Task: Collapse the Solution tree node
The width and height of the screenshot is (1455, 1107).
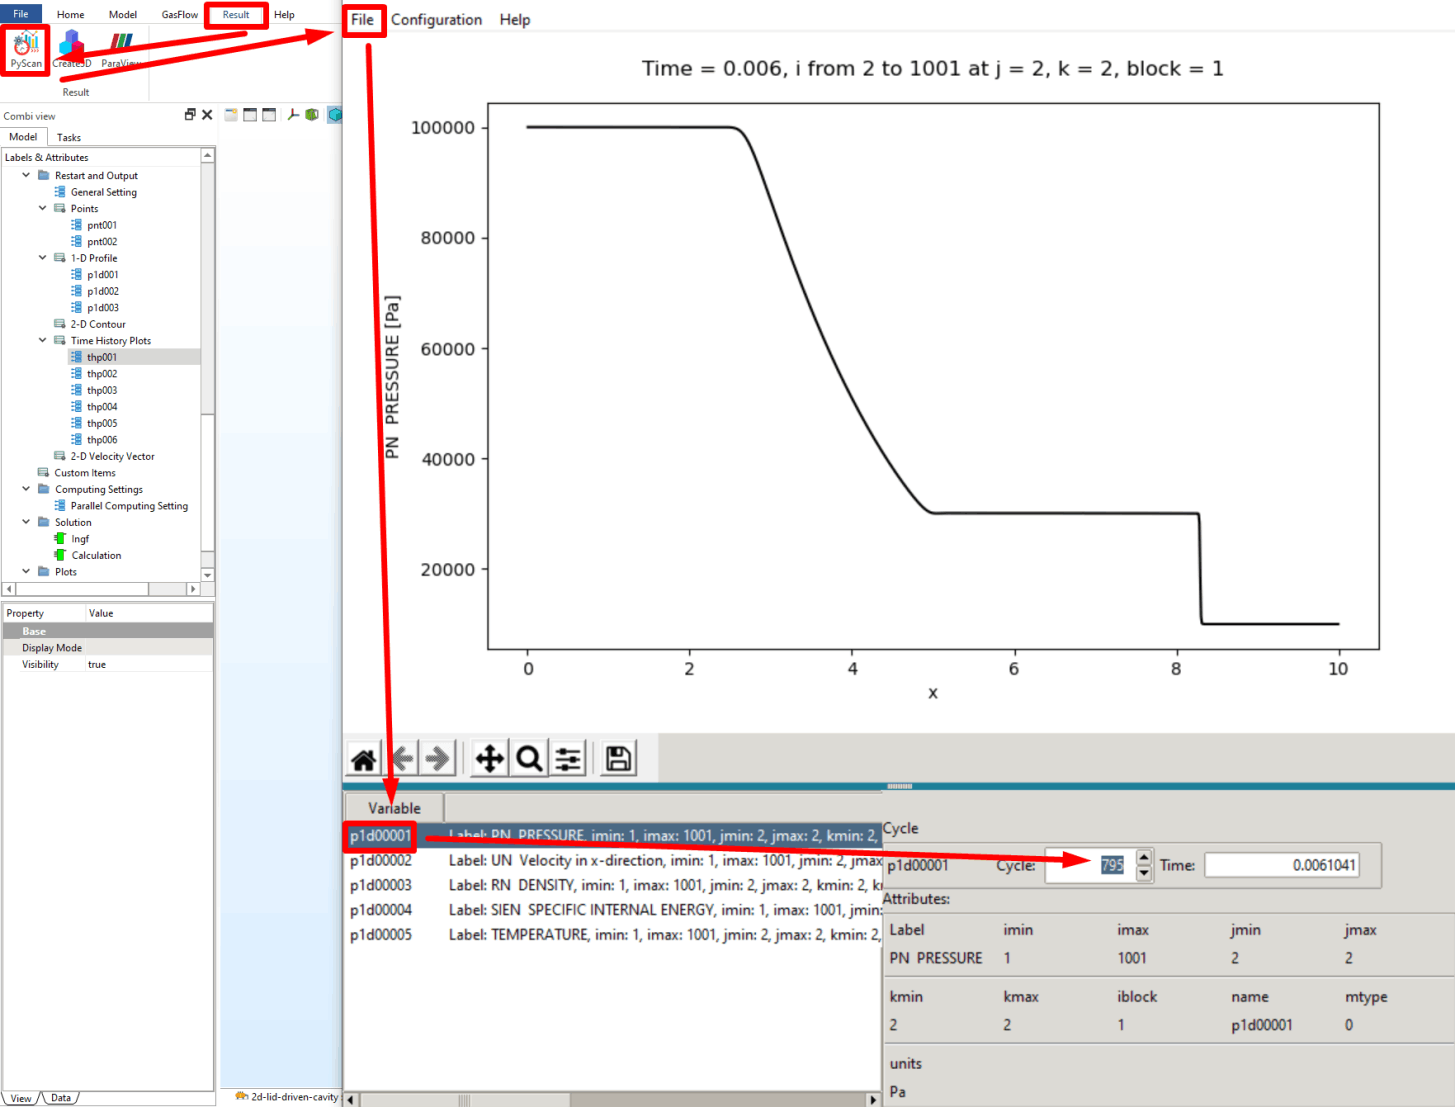Action: pyautogui.click(x=26, y=522)
